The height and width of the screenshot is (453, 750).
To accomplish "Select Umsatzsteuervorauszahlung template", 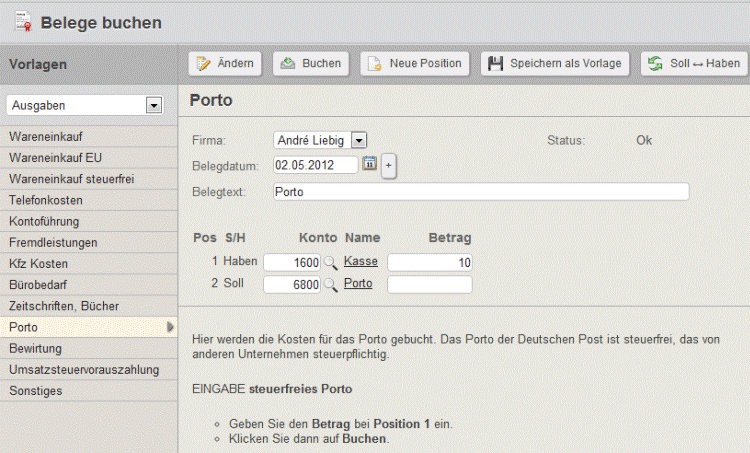I will pyautogui.click(x=84, y=370).
